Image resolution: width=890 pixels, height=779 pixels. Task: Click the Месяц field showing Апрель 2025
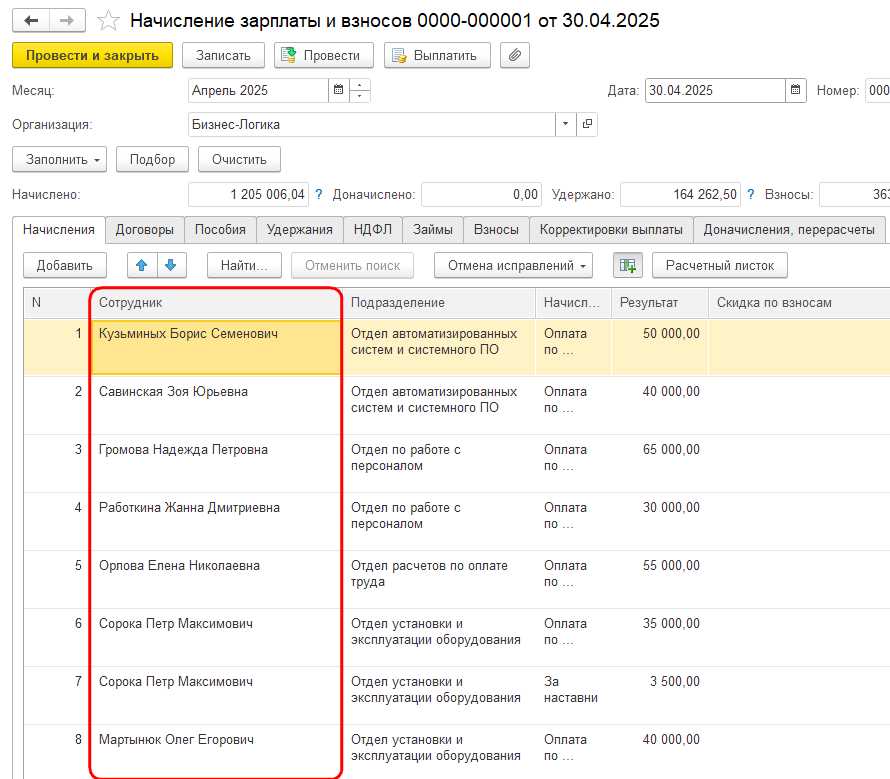[258, 90]
